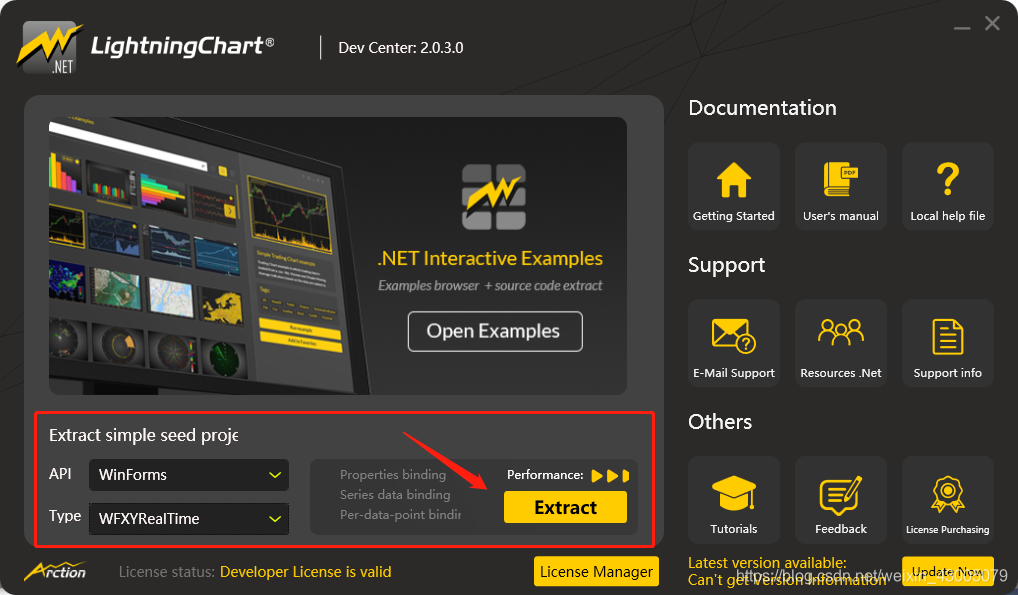Open the Tutorials tile
The height and width of the screenshot is (595, 1018).
[734, 500]
